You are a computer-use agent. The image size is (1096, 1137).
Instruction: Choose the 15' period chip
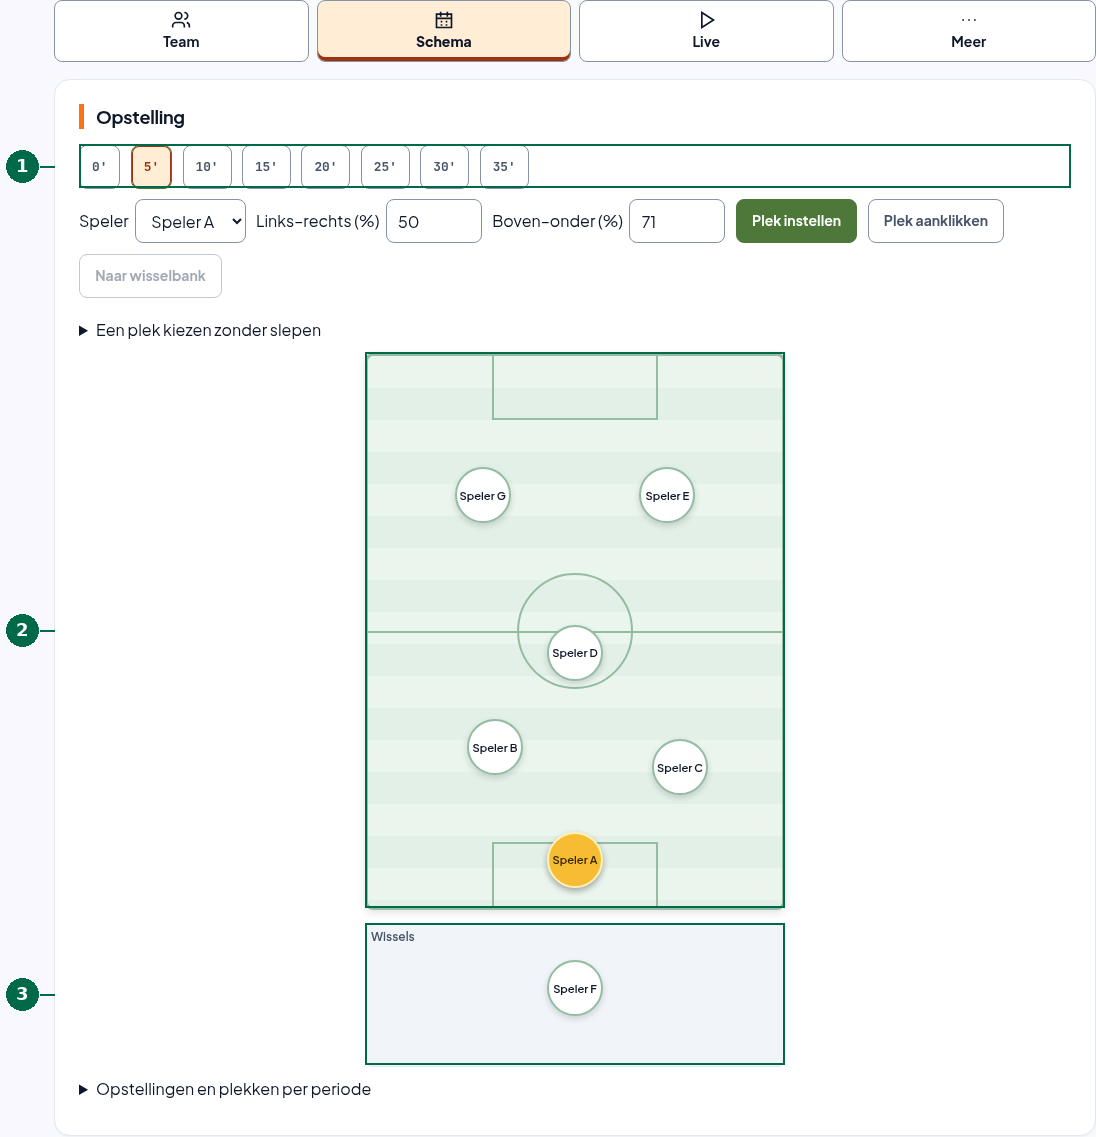coord(266,167)
